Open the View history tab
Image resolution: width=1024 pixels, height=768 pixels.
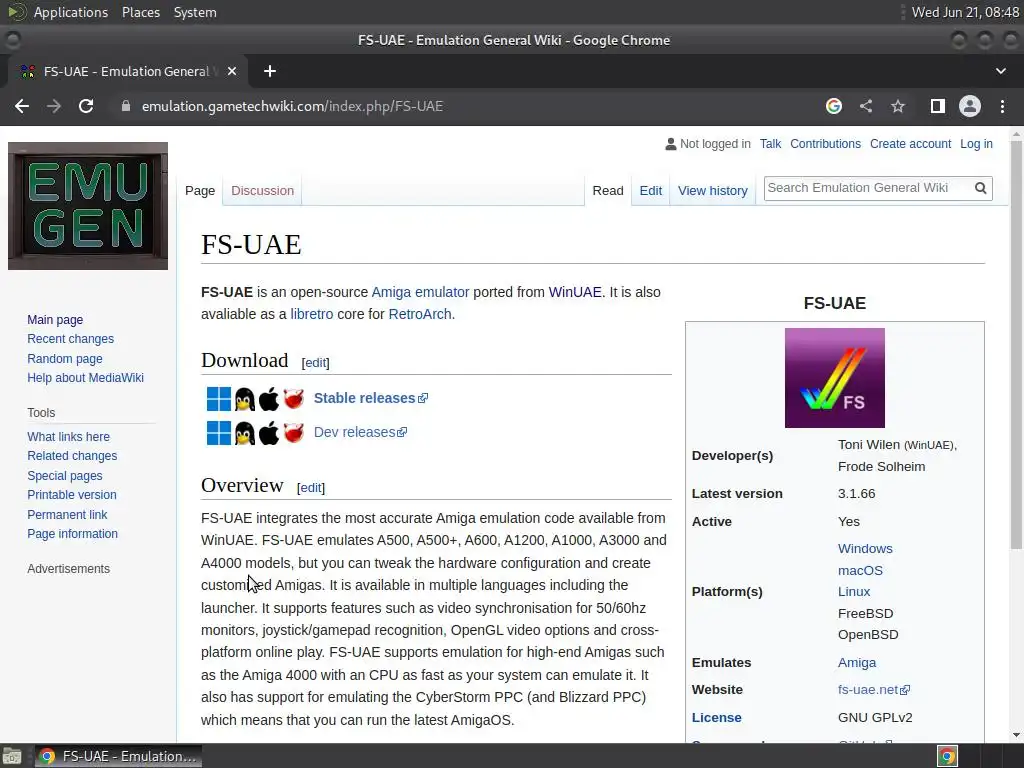[x=712, y=191]
